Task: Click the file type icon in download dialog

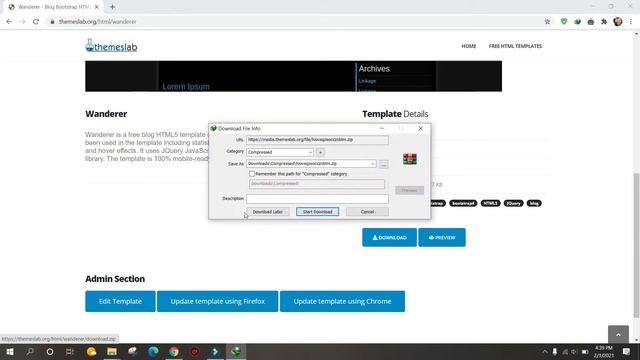Action: click(x=410, y=159)
